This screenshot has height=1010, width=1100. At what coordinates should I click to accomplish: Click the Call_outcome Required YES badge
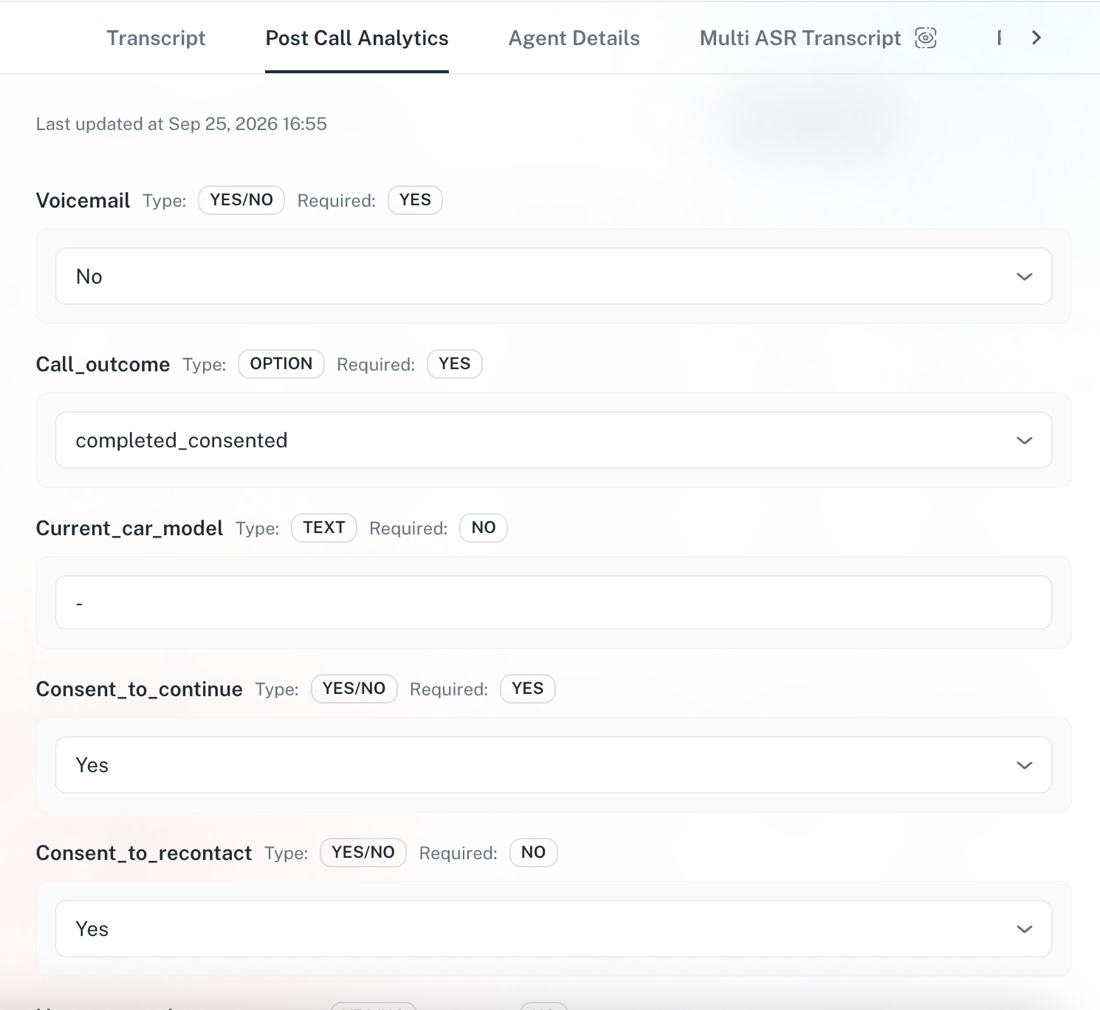pyautogui.click(x=455, y=364)
